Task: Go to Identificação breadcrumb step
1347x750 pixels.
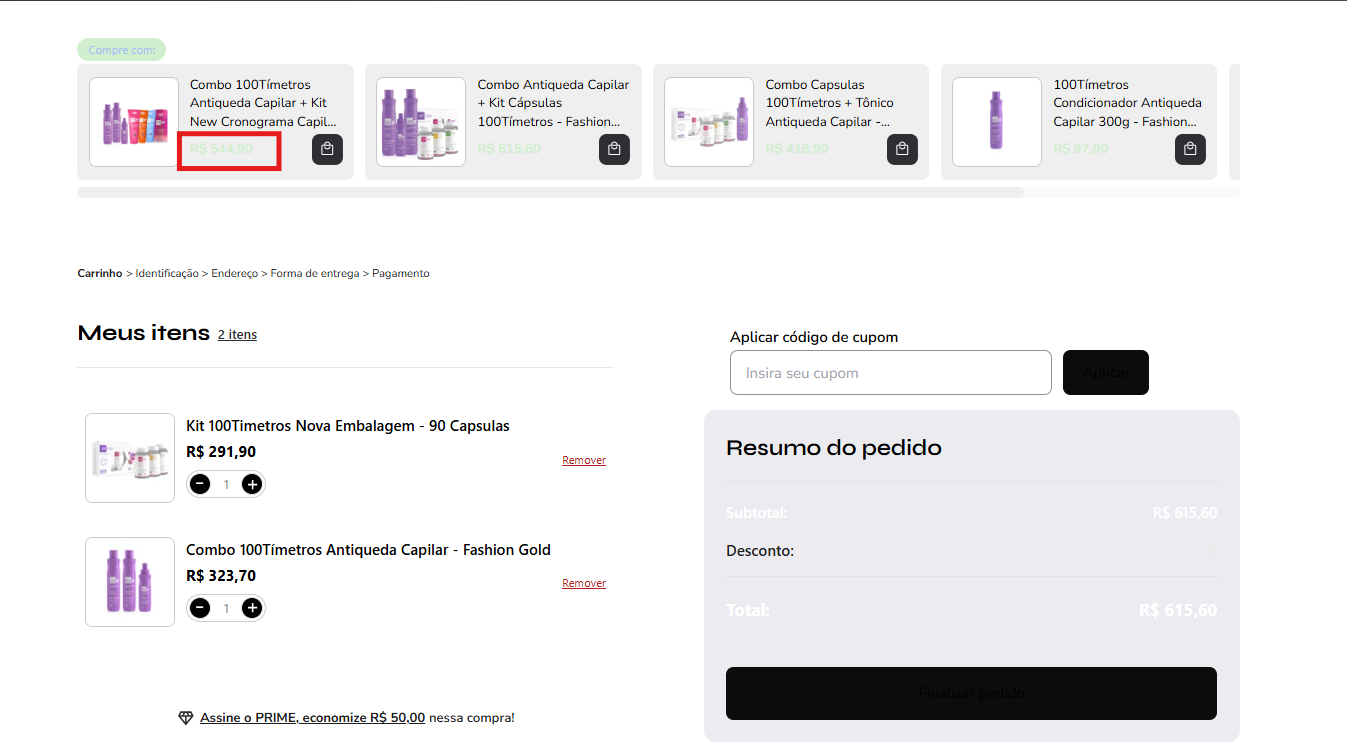Action: coord(167,273)
